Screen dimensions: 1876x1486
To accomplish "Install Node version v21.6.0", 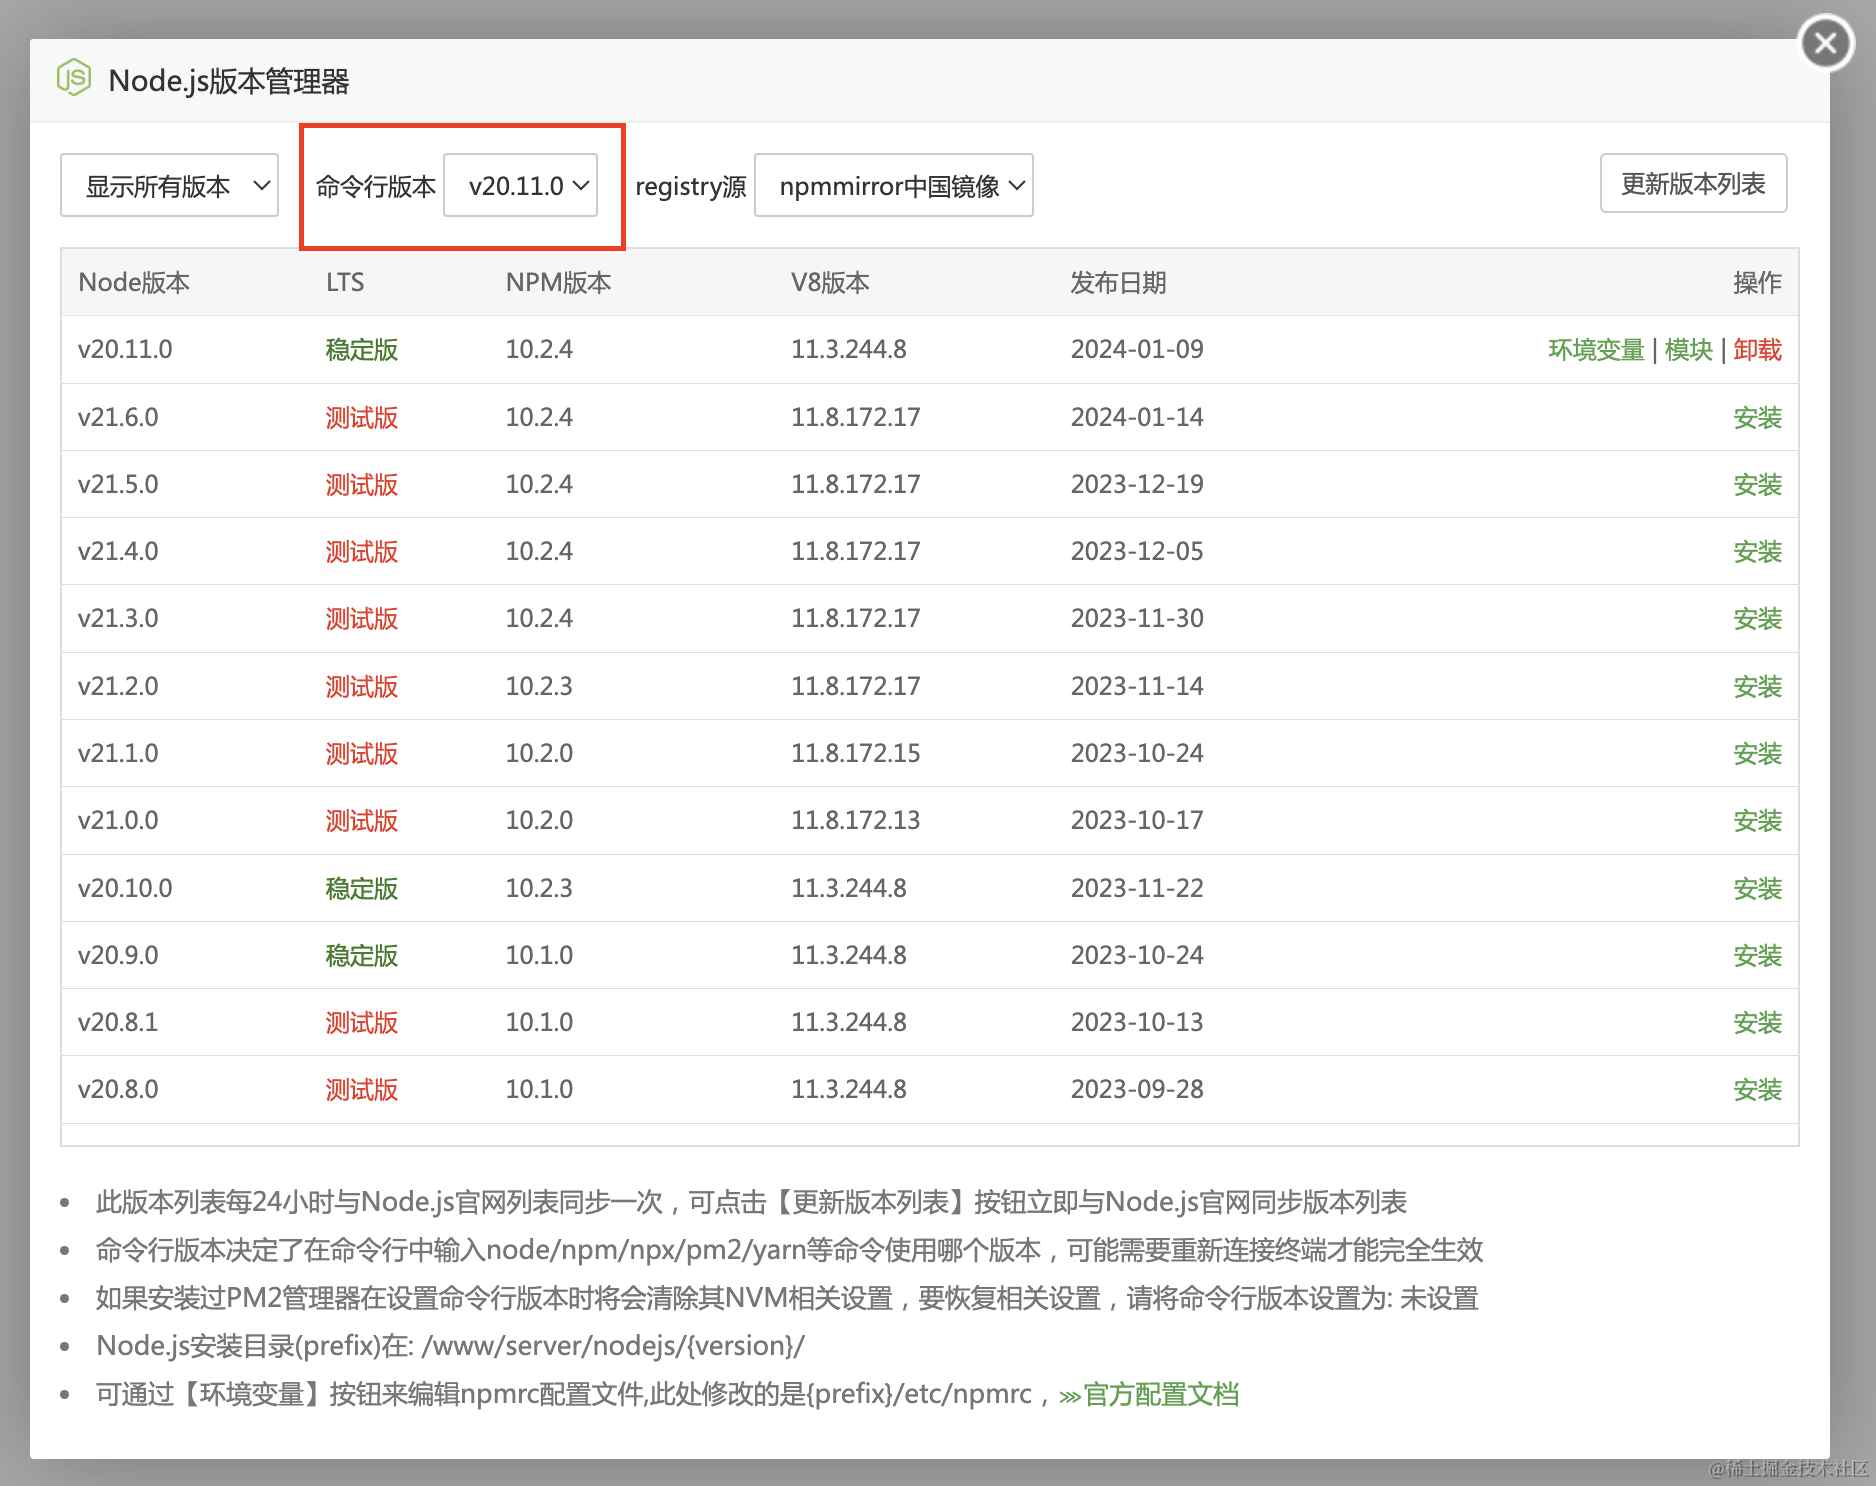I will (1758, 417).
